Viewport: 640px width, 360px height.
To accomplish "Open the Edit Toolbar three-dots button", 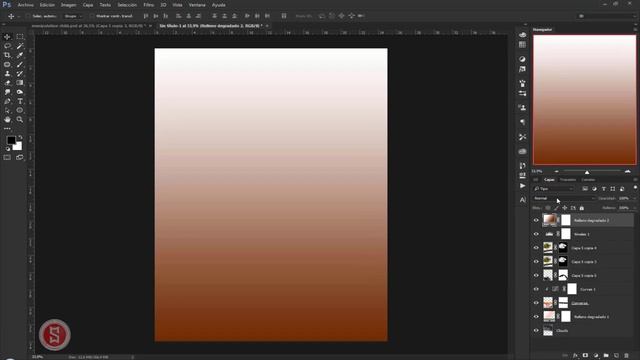I will [x=7, y=129].
